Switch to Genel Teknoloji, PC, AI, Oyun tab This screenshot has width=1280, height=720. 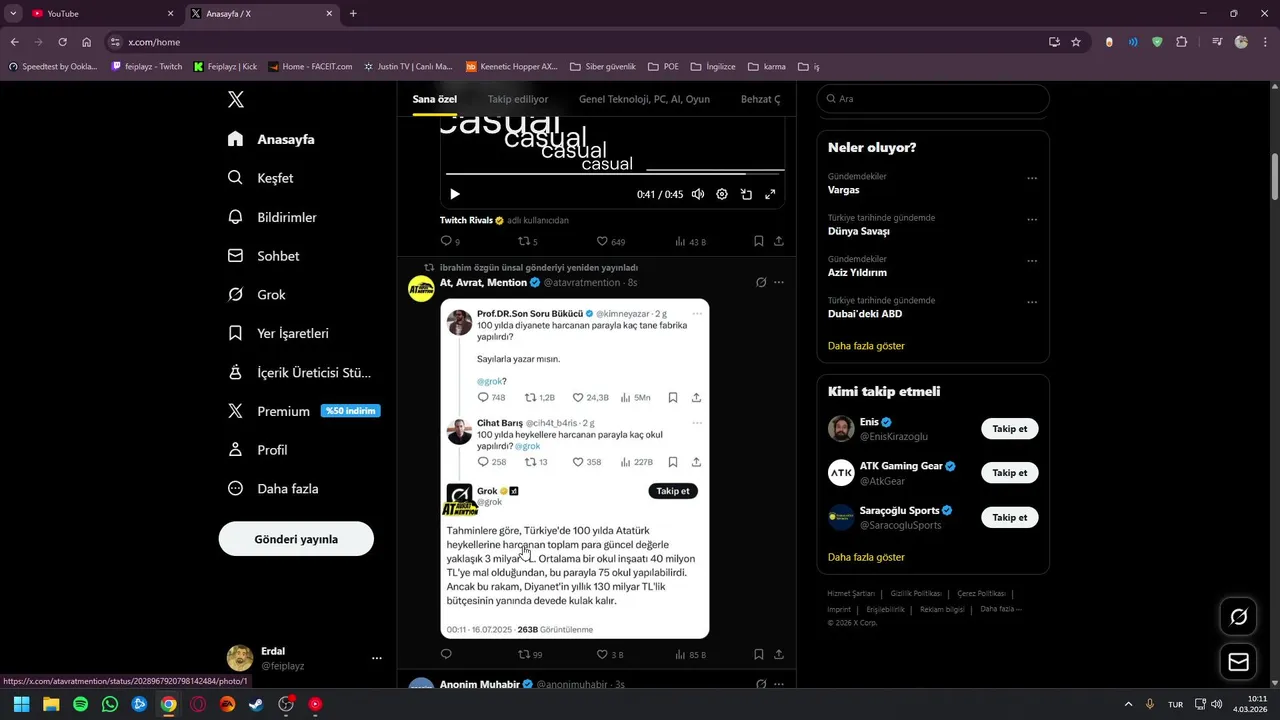coord(644,99)
